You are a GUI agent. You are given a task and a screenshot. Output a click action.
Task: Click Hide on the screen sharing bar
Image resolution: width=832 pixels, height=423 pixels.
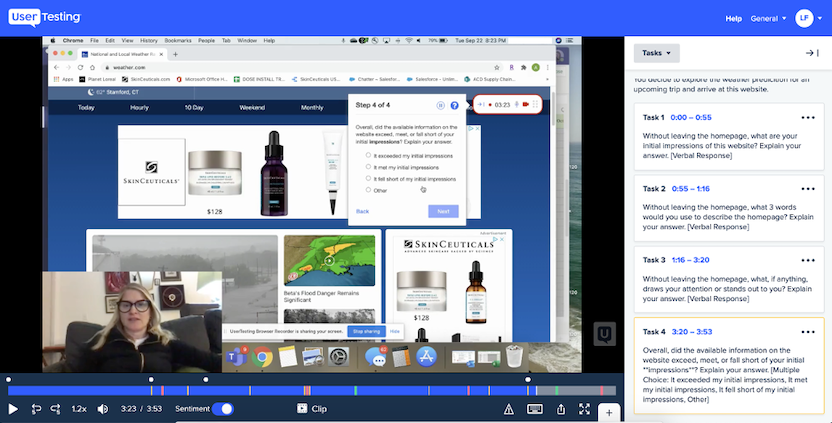(x=395, y=331)
